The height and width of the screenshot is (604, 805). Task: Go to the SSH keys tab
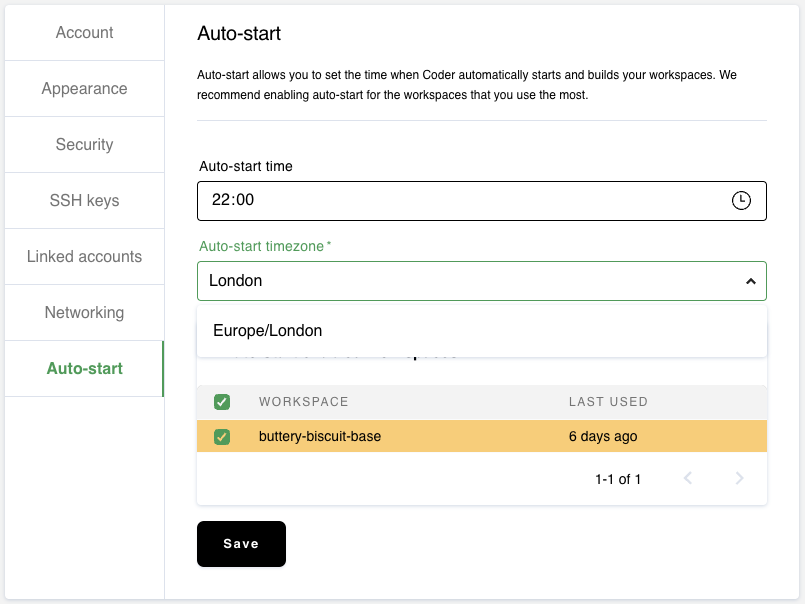point(84,201)
